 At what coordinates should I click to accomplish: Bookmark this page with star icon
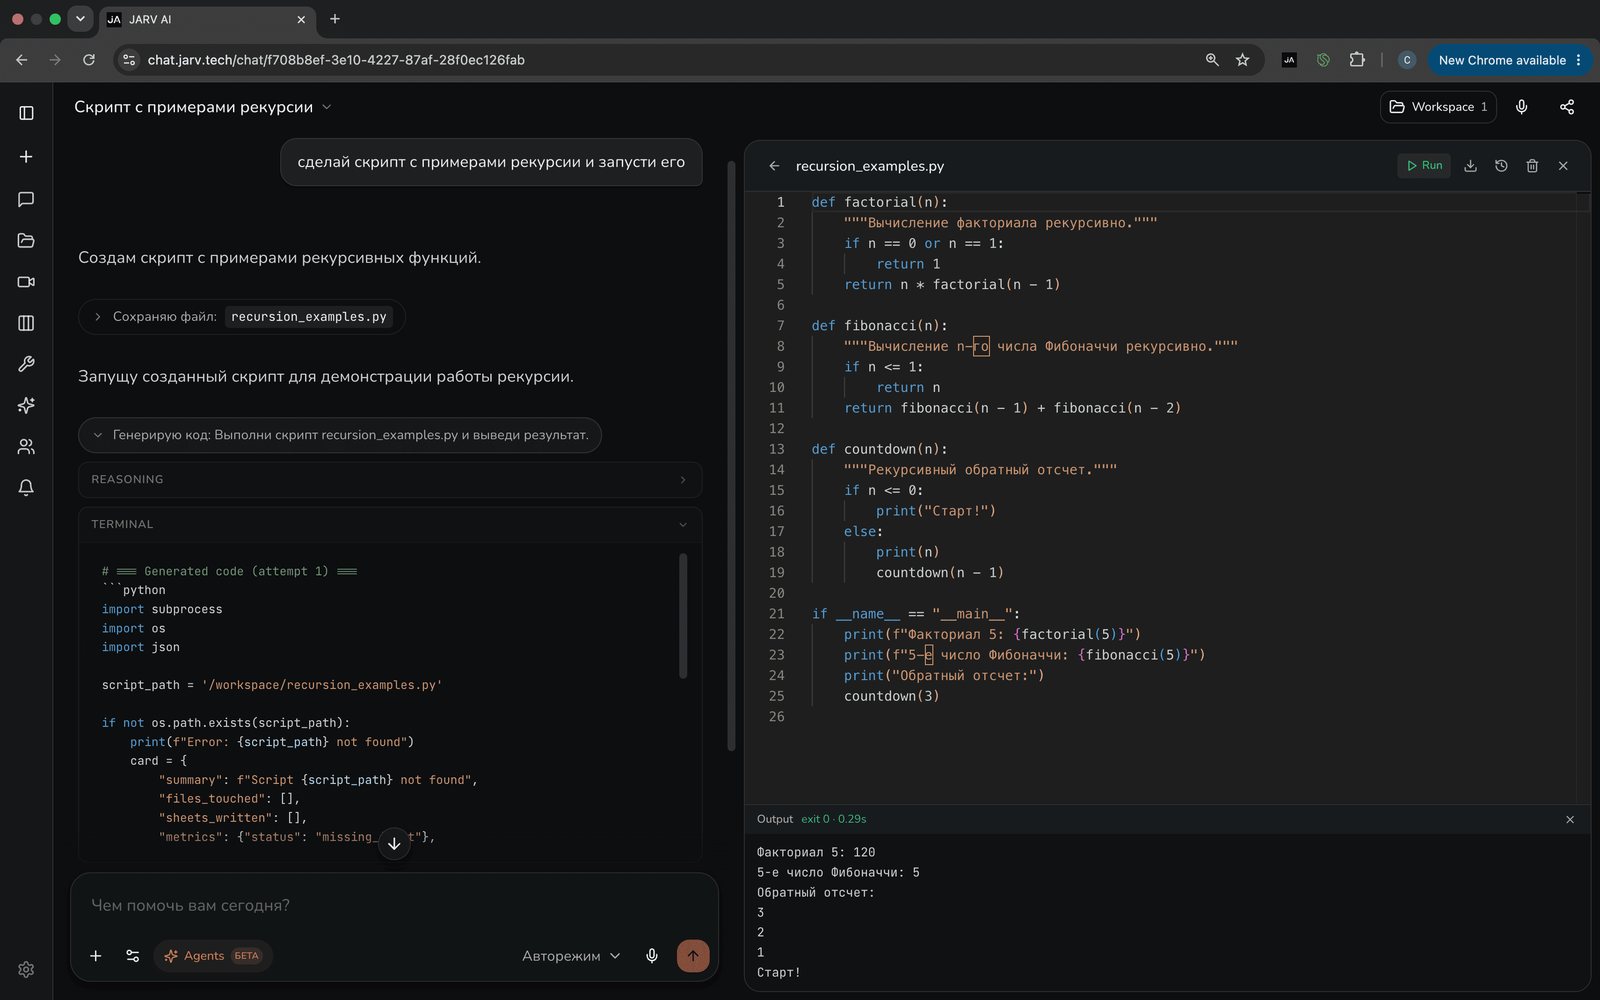click(1242, 60)
